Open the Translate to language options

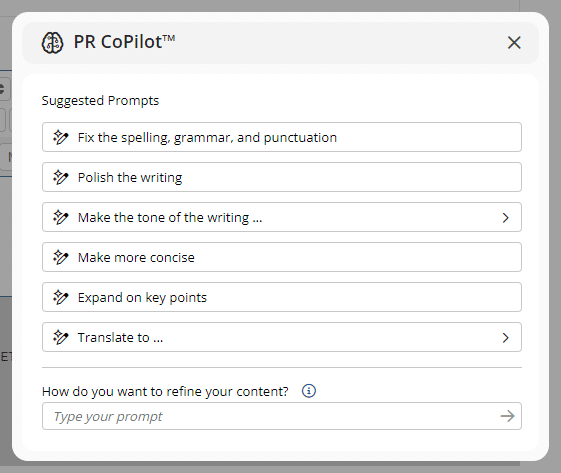tap(282, 337)
